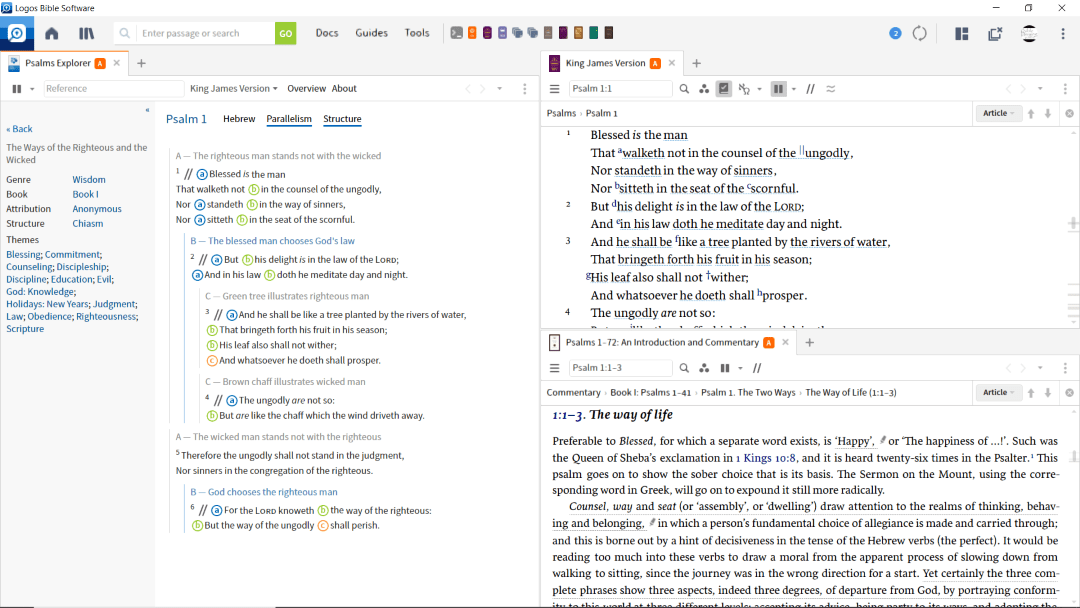Open visual filters in commentary panel
This screenshot has height=608, width=1080.
(704, 368)
